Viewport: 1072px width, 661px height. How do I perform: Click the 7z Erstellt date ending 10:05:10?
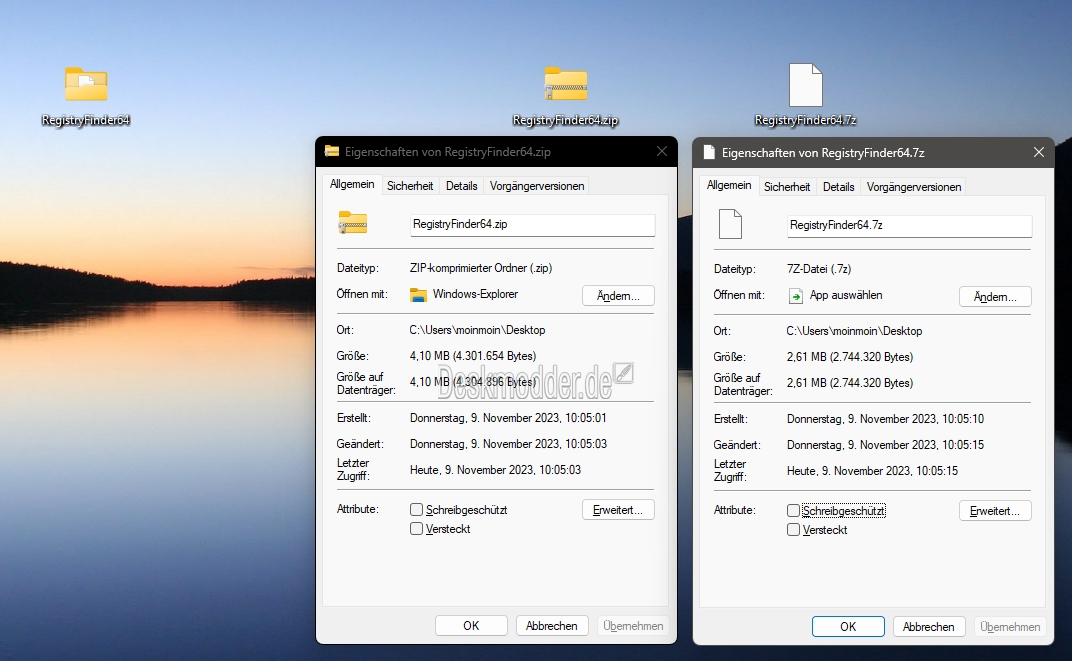pos(885,419)
